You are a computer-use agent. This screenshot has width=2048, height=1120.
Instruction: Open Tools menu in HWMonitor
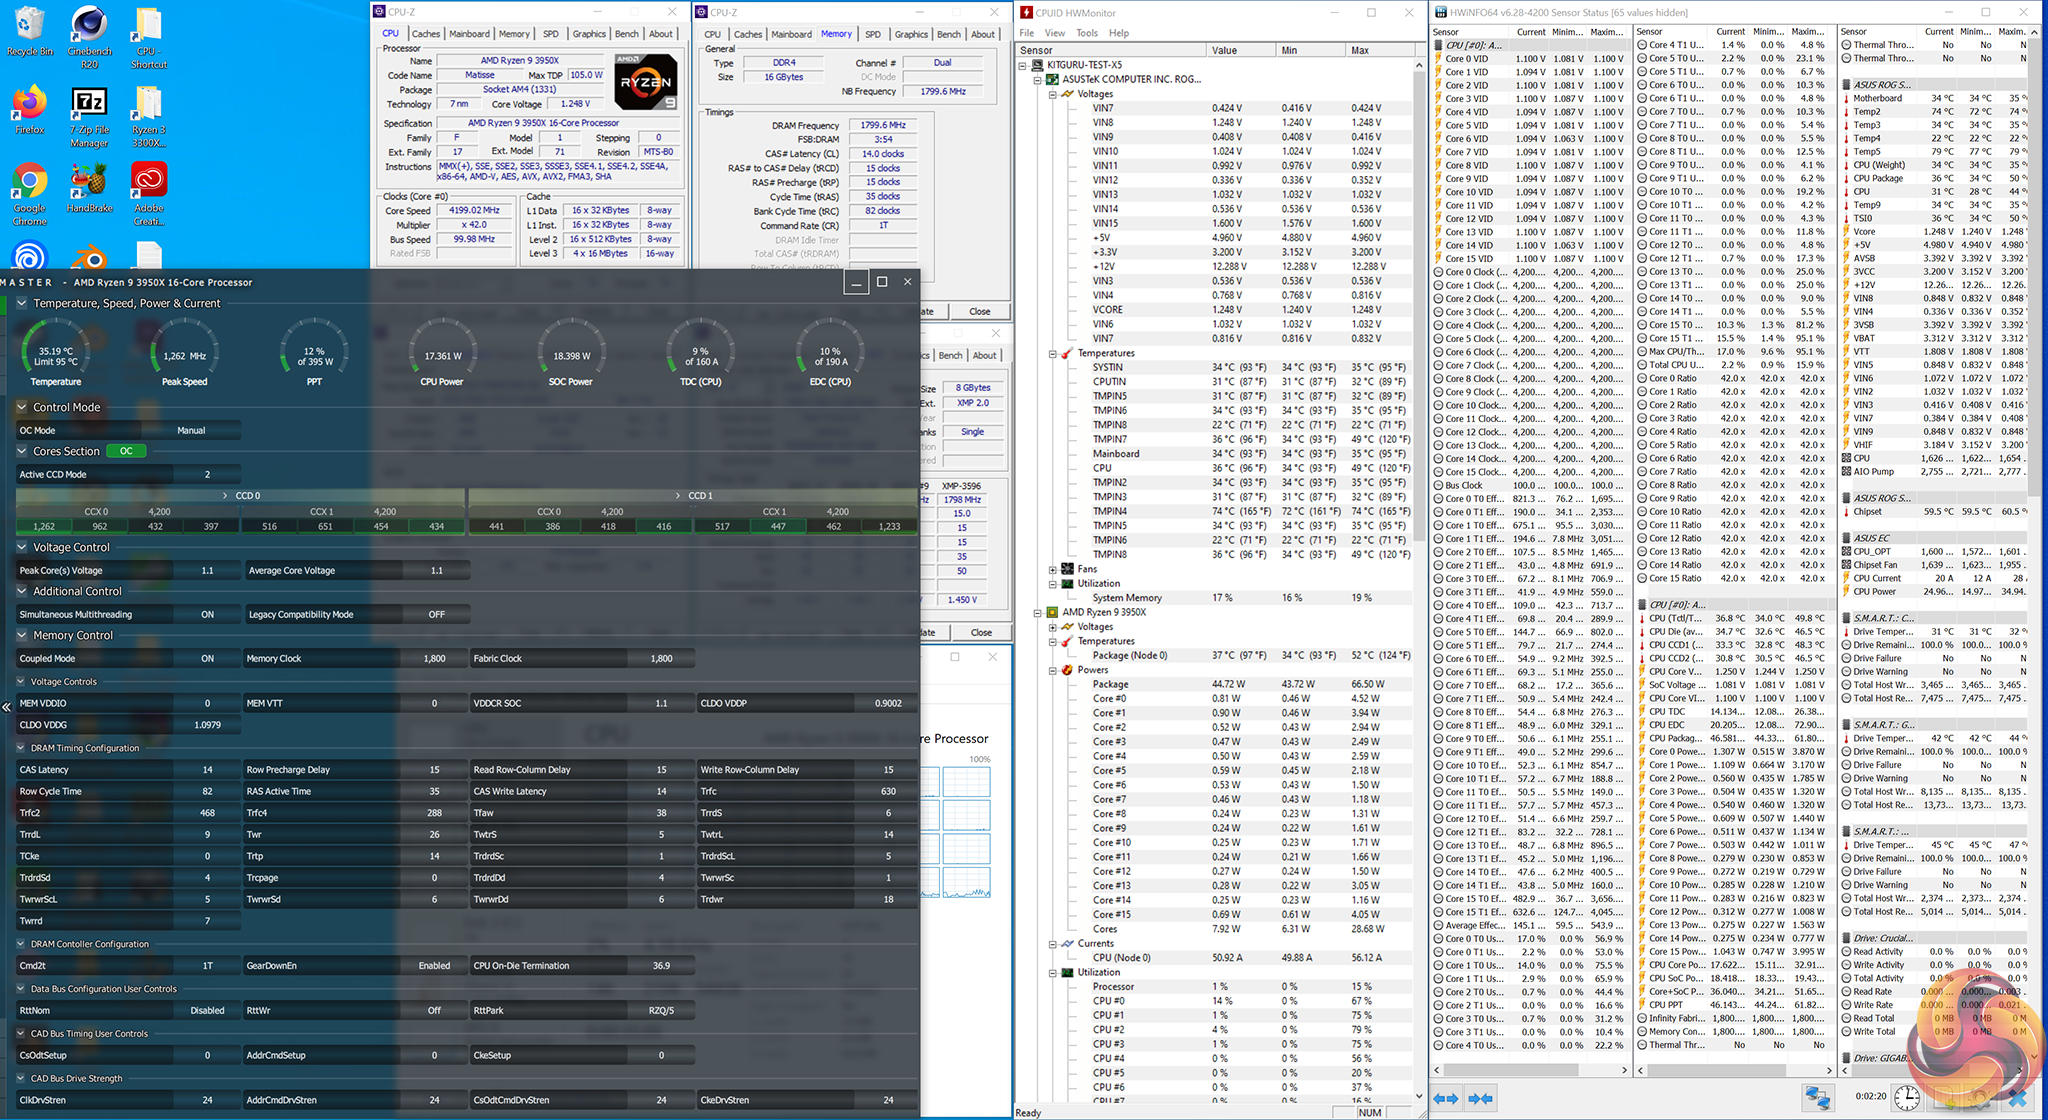[x=1086, y=33]
